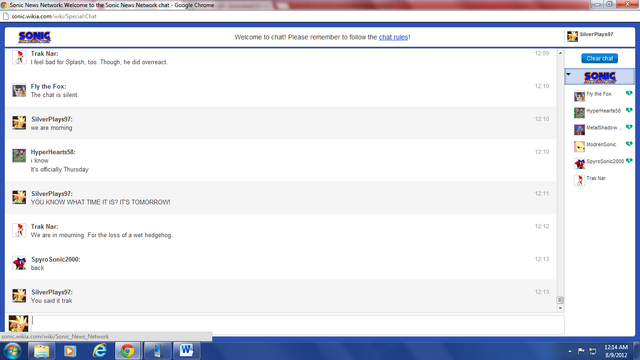Click the Clear chat button
640x360 pixels.
click(599, 58)
